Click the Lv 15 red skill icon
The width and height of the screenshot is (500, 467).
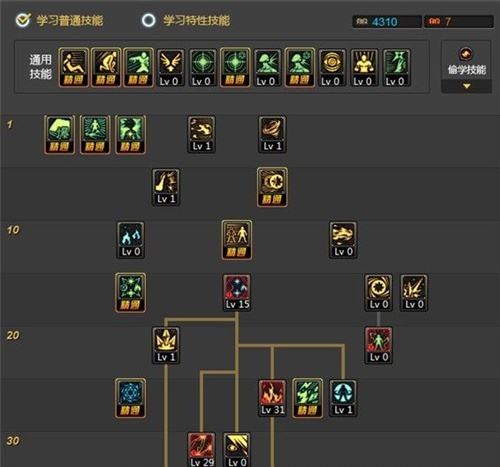237,293
